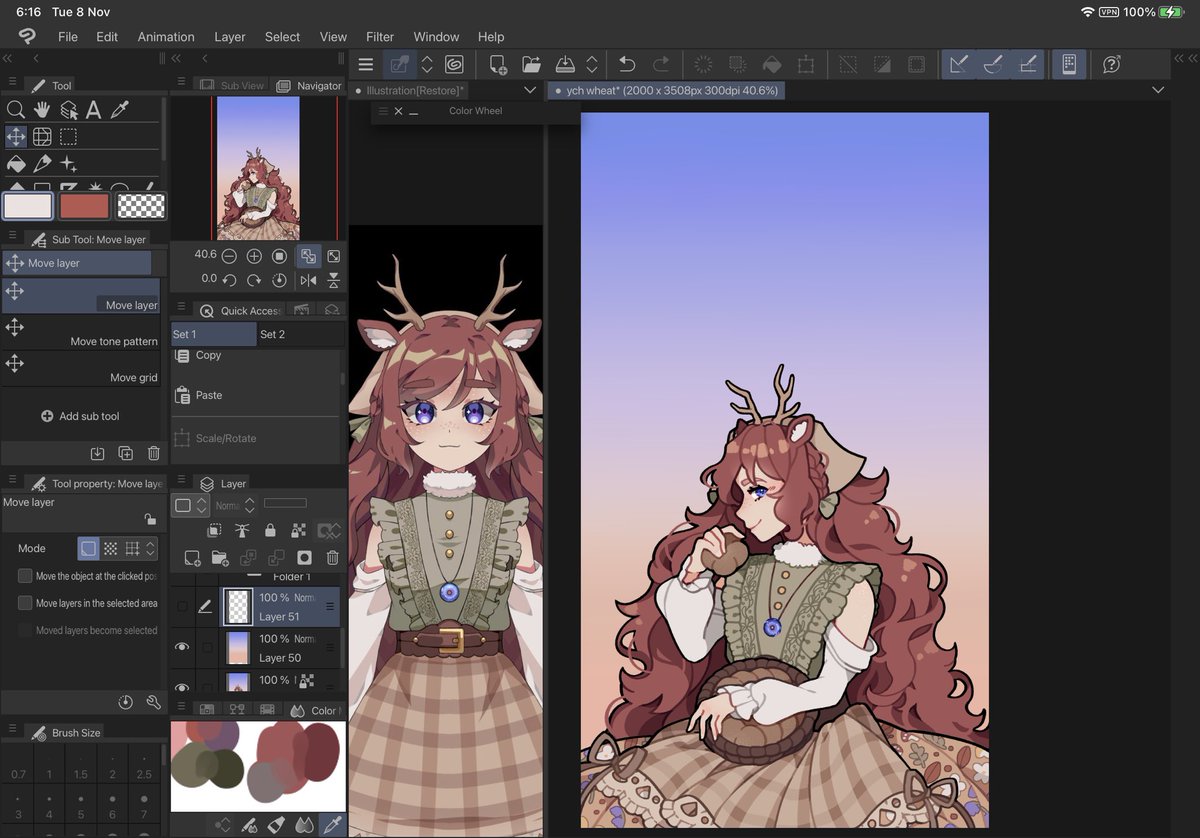Select the Text tool
1200x838 pixels.
[x=94, y=108]
